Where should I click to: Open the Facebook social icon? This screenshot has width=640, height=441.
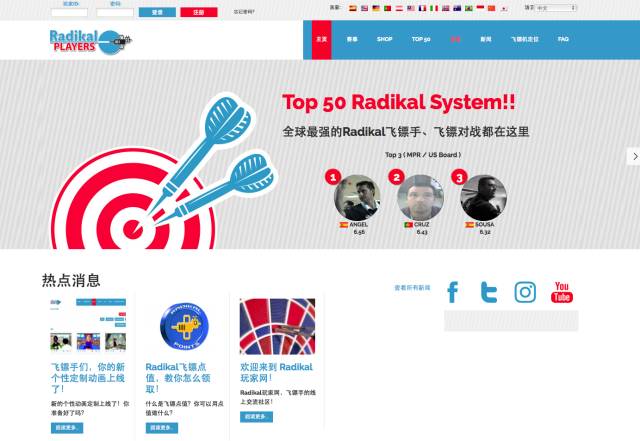point(453,292)
